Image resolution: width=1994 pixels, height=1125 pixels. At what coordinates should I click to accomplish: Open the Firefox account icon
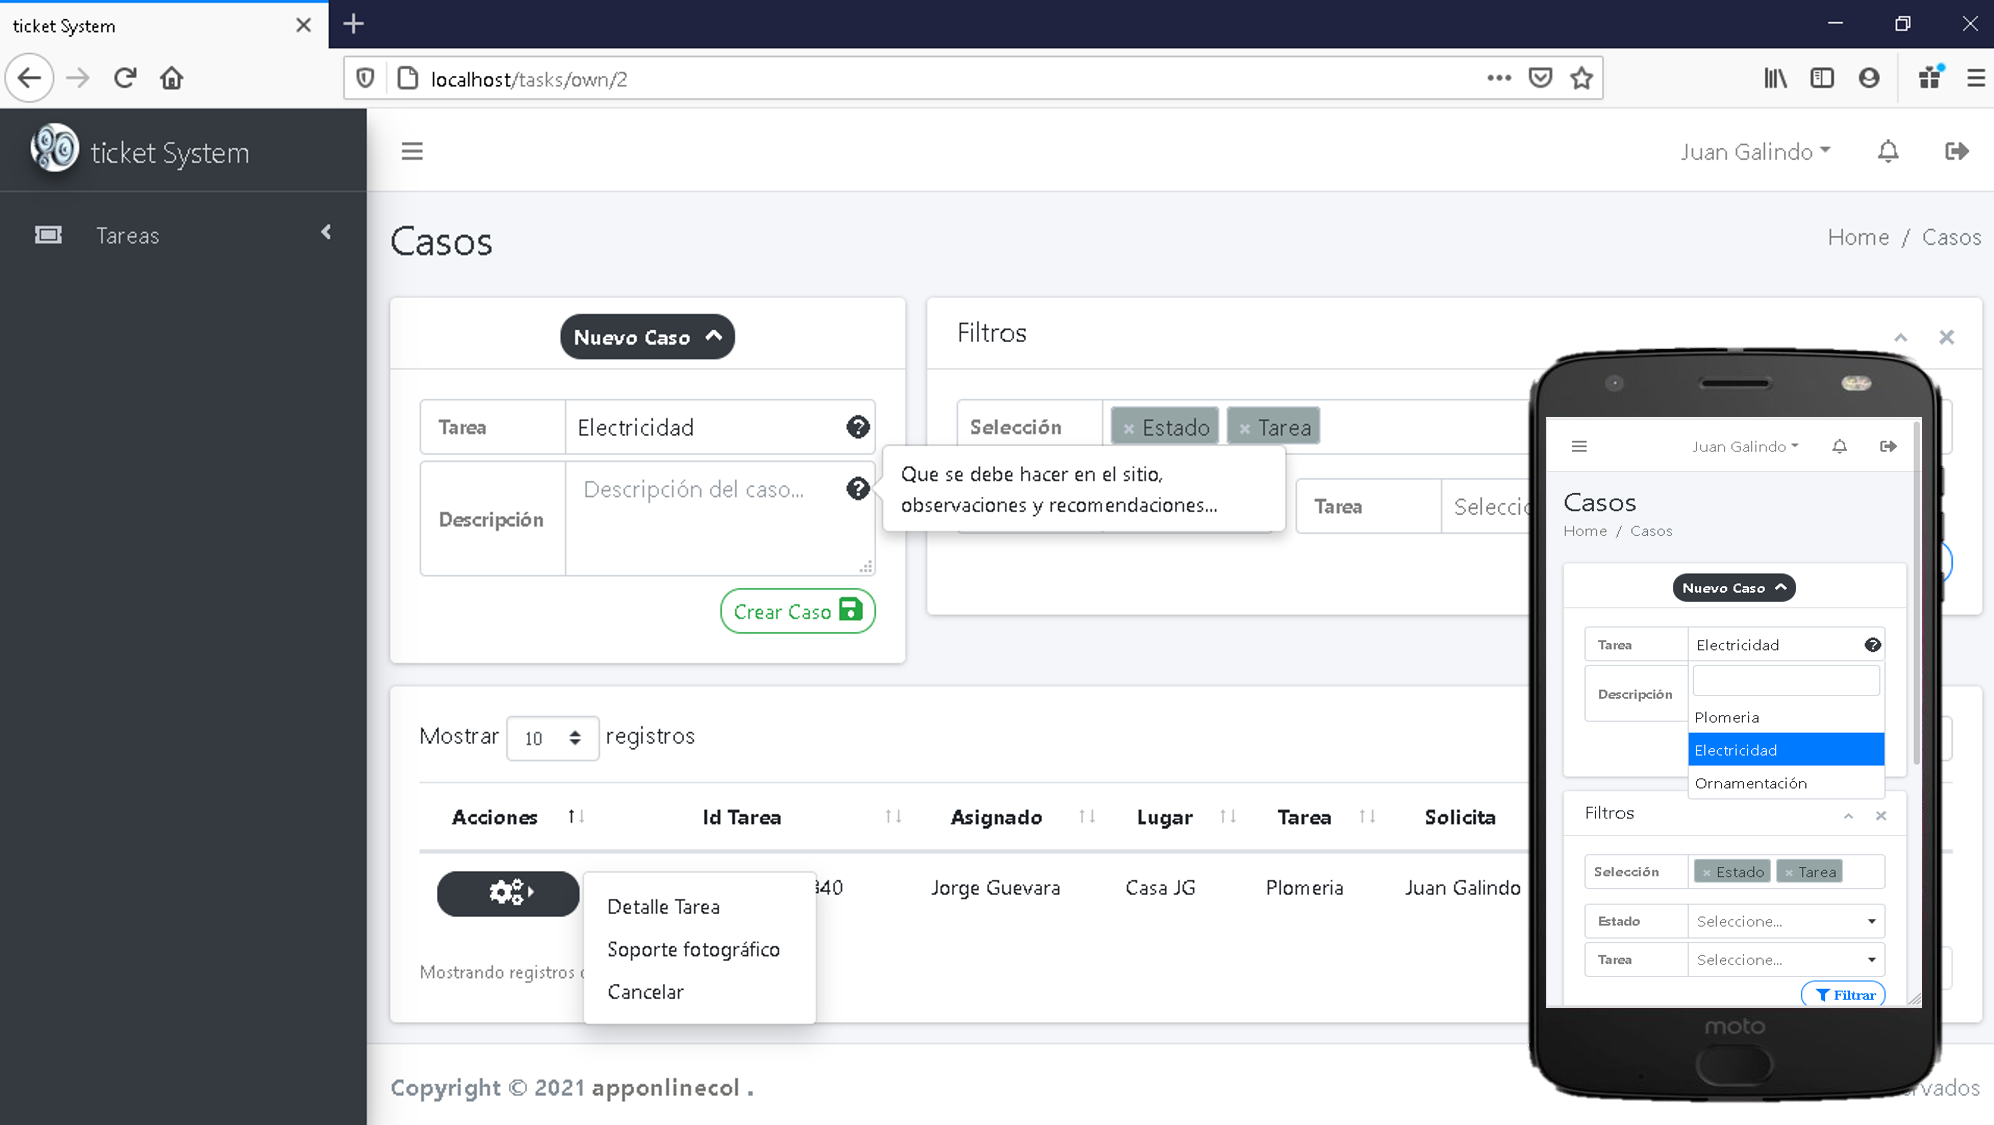(1869, 78)
